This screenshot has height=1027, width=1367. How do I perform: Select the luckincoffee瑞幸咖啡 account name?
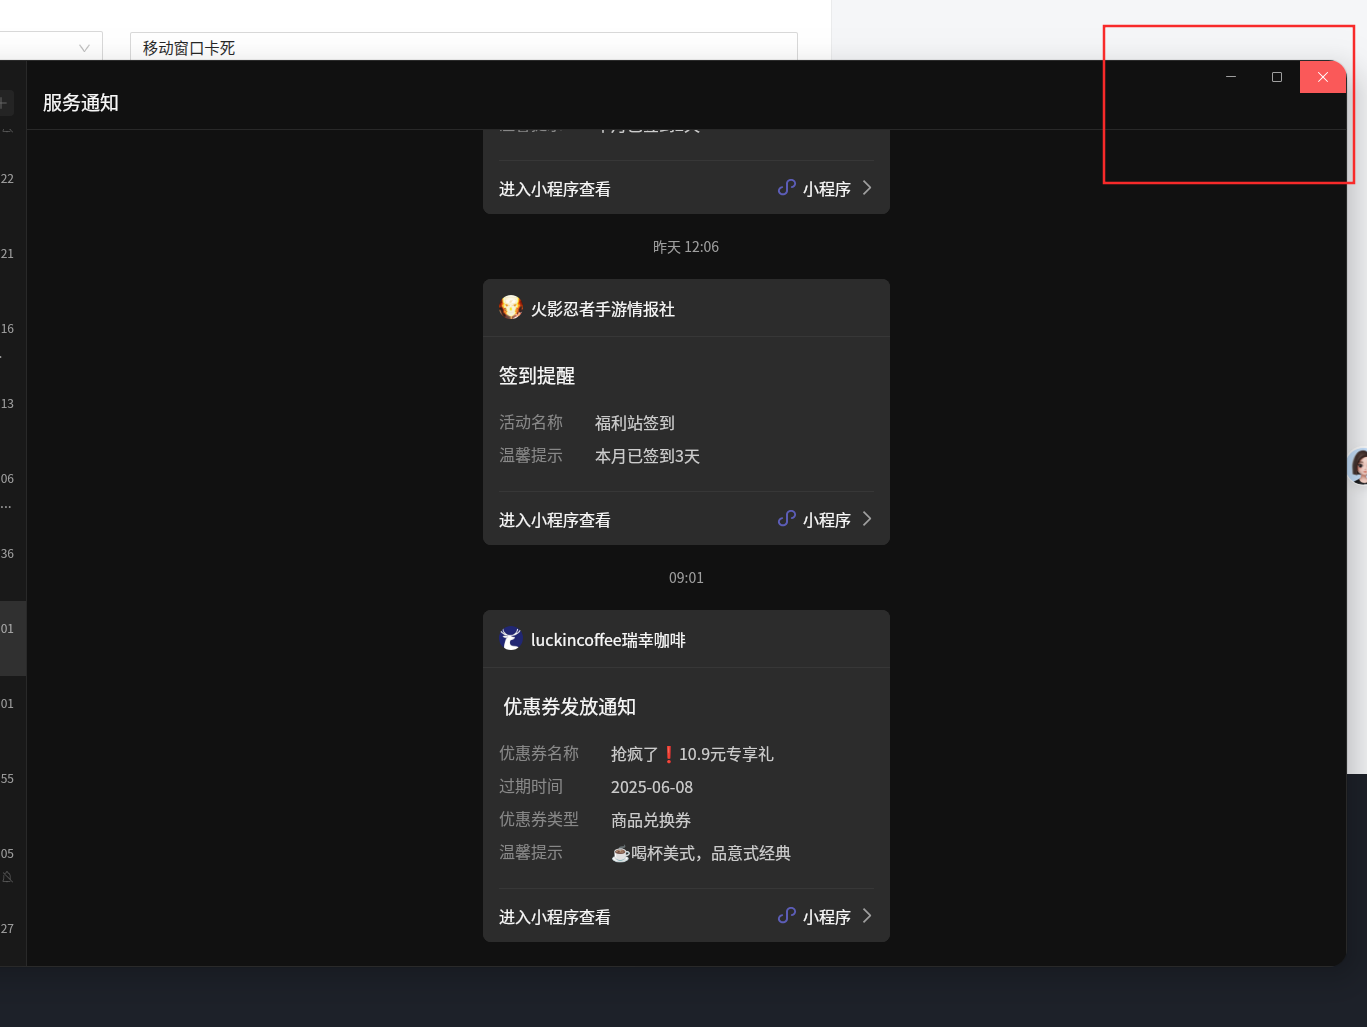coord(608,640)
